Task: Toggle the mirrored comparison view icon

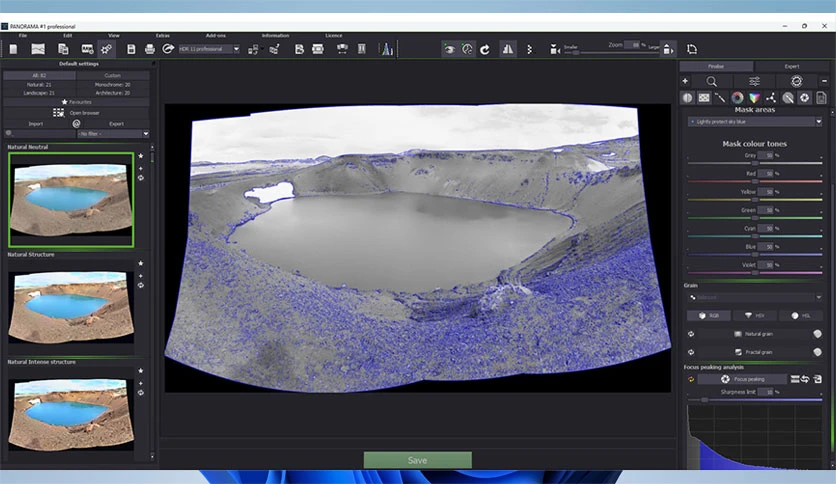Action: click(508, 49)
